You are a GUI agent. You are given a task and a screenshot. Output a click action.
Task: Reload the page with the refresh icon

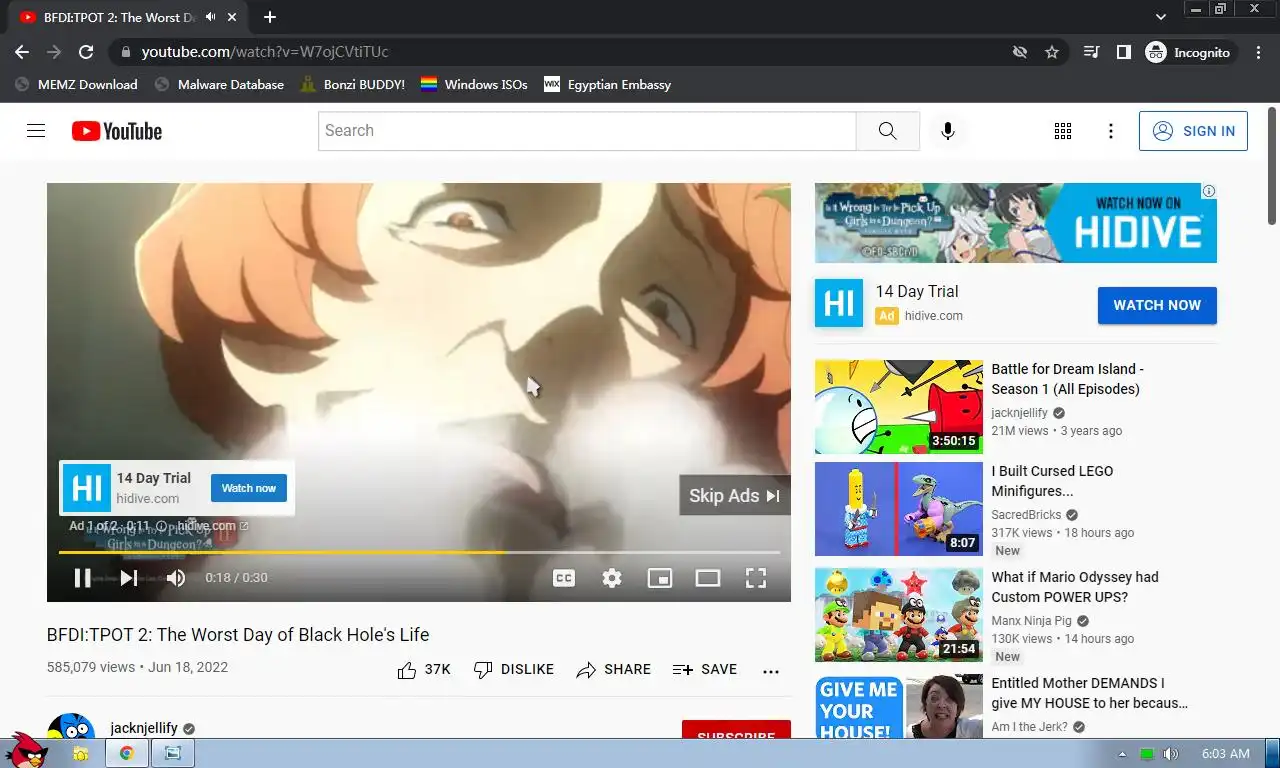click(86, 52)
